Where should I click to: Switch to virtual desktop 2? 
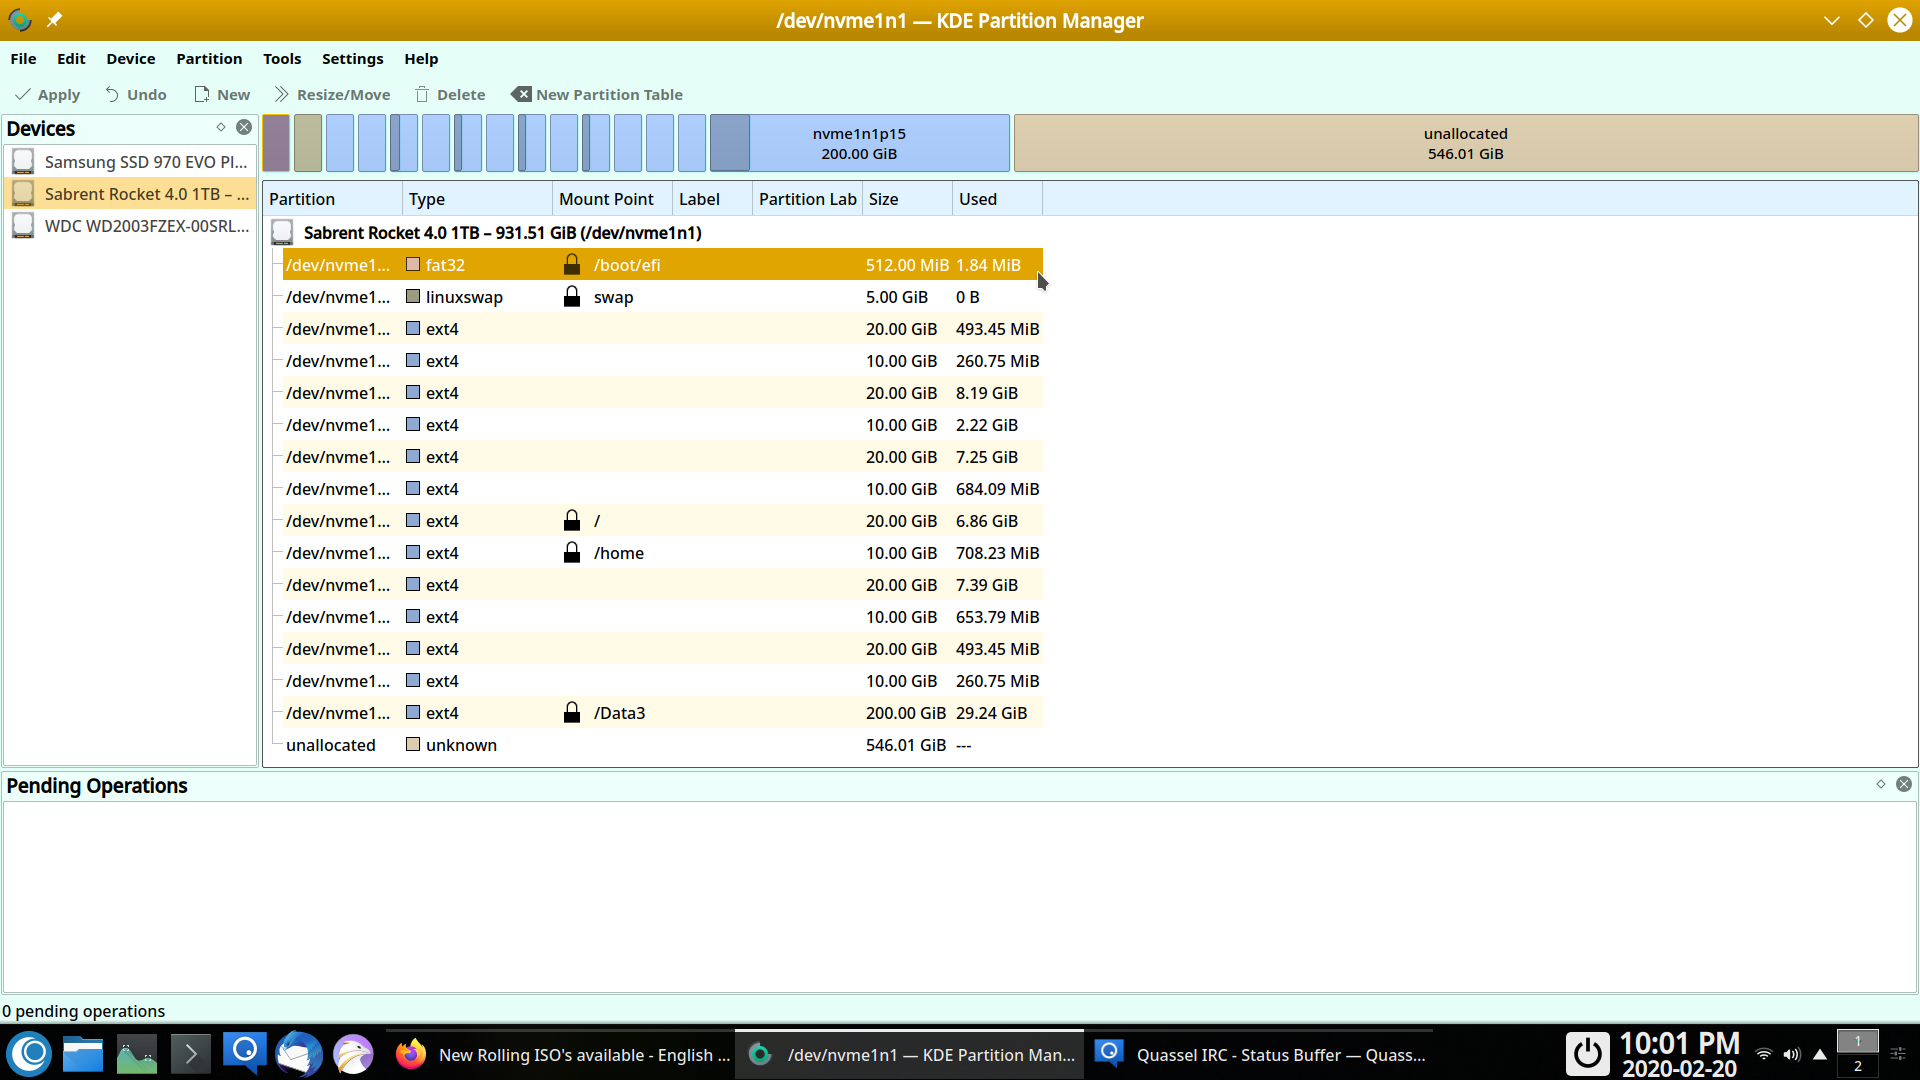(1858, 1066)
